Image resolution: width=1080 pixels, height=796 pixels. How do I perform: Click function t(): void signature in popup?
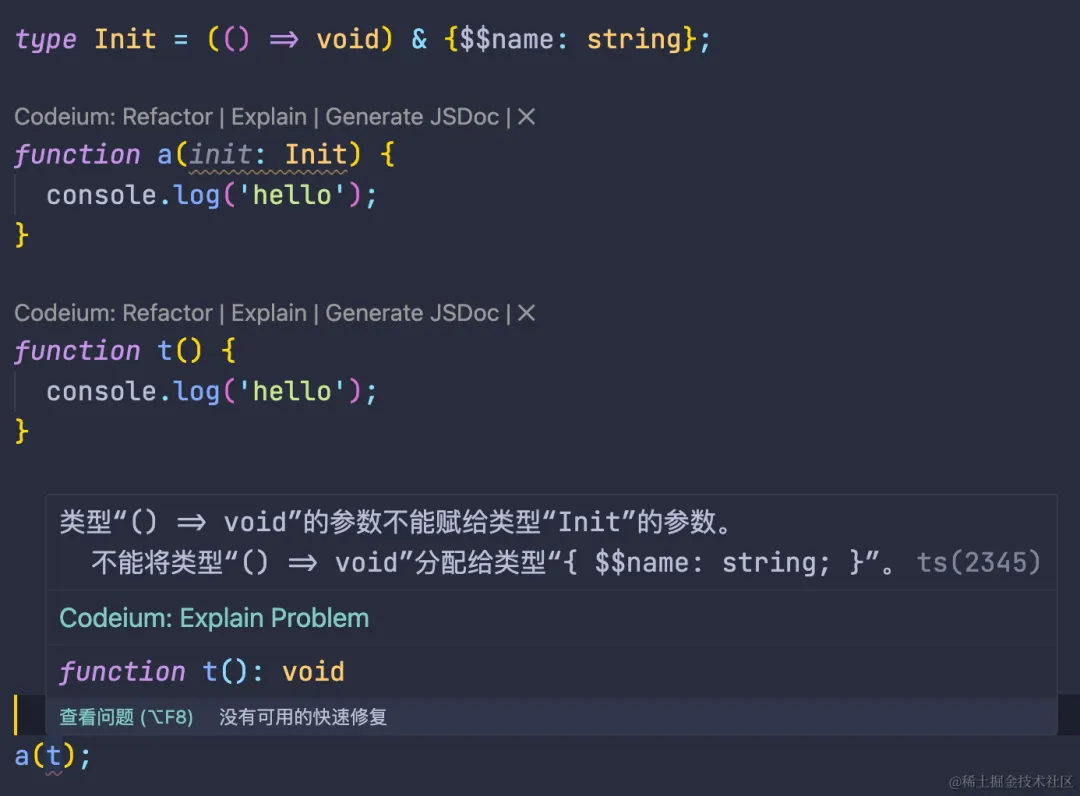pyautogui.click(x=201, y=671)
